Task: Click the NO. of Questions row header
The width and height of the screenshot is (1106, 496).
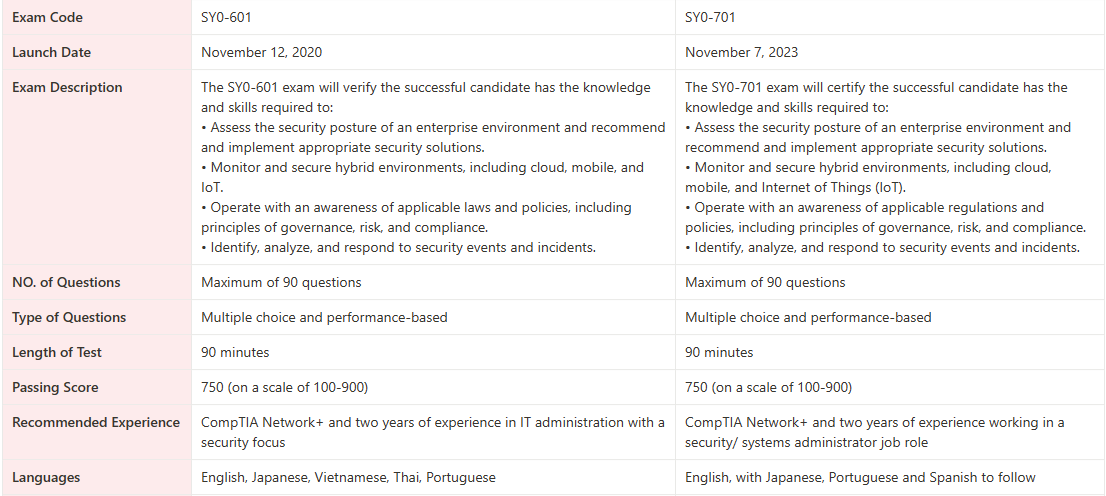Action: (x=66, y=282)
